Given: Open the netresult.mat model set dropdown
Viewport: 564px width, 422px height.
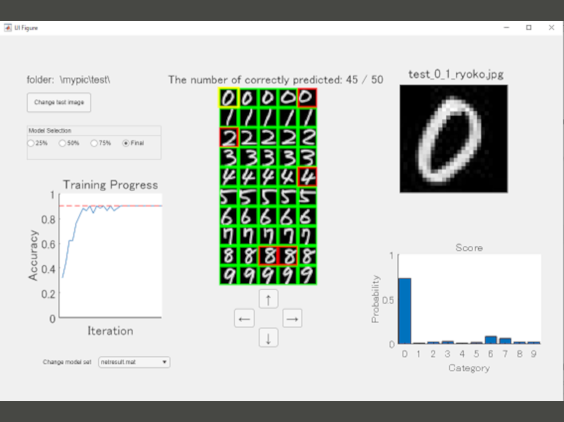Looking at the screenshot, I should [134, 362].
